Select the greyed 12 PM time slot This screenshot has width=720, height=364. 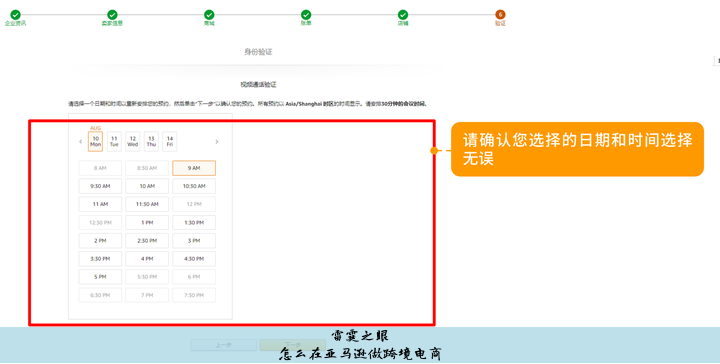[194, 204]
